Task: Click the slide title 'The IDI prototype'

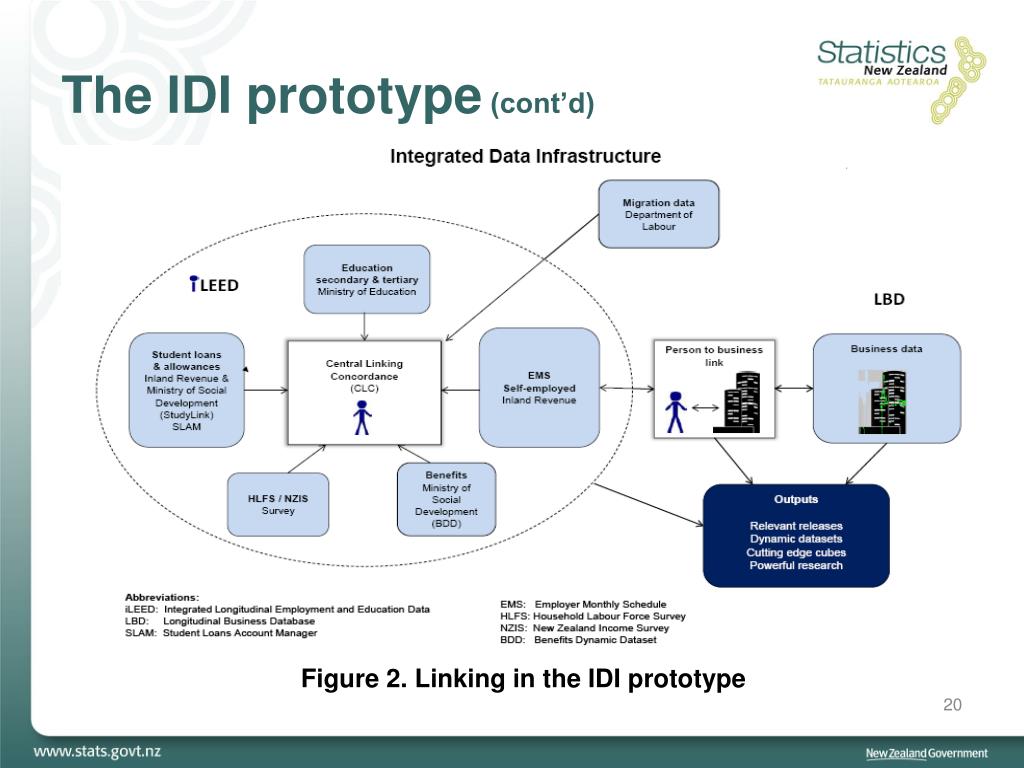Action: 272,96
